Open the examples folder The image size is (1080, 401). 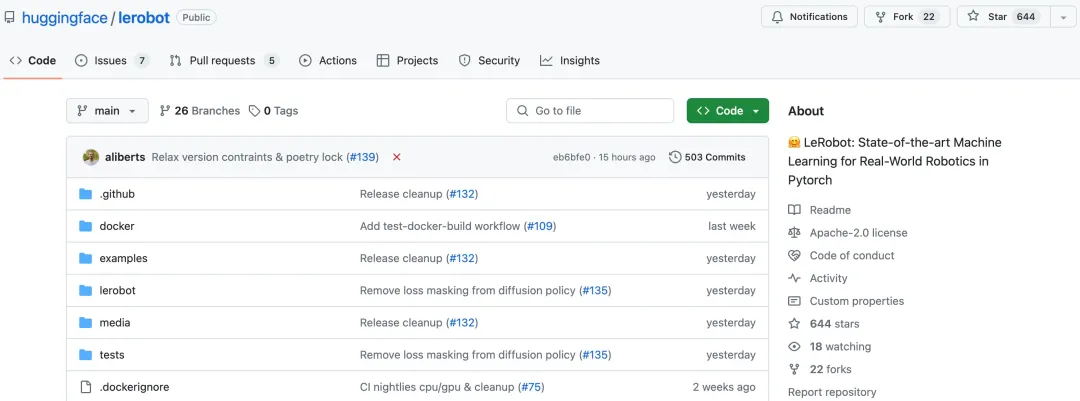123,258
